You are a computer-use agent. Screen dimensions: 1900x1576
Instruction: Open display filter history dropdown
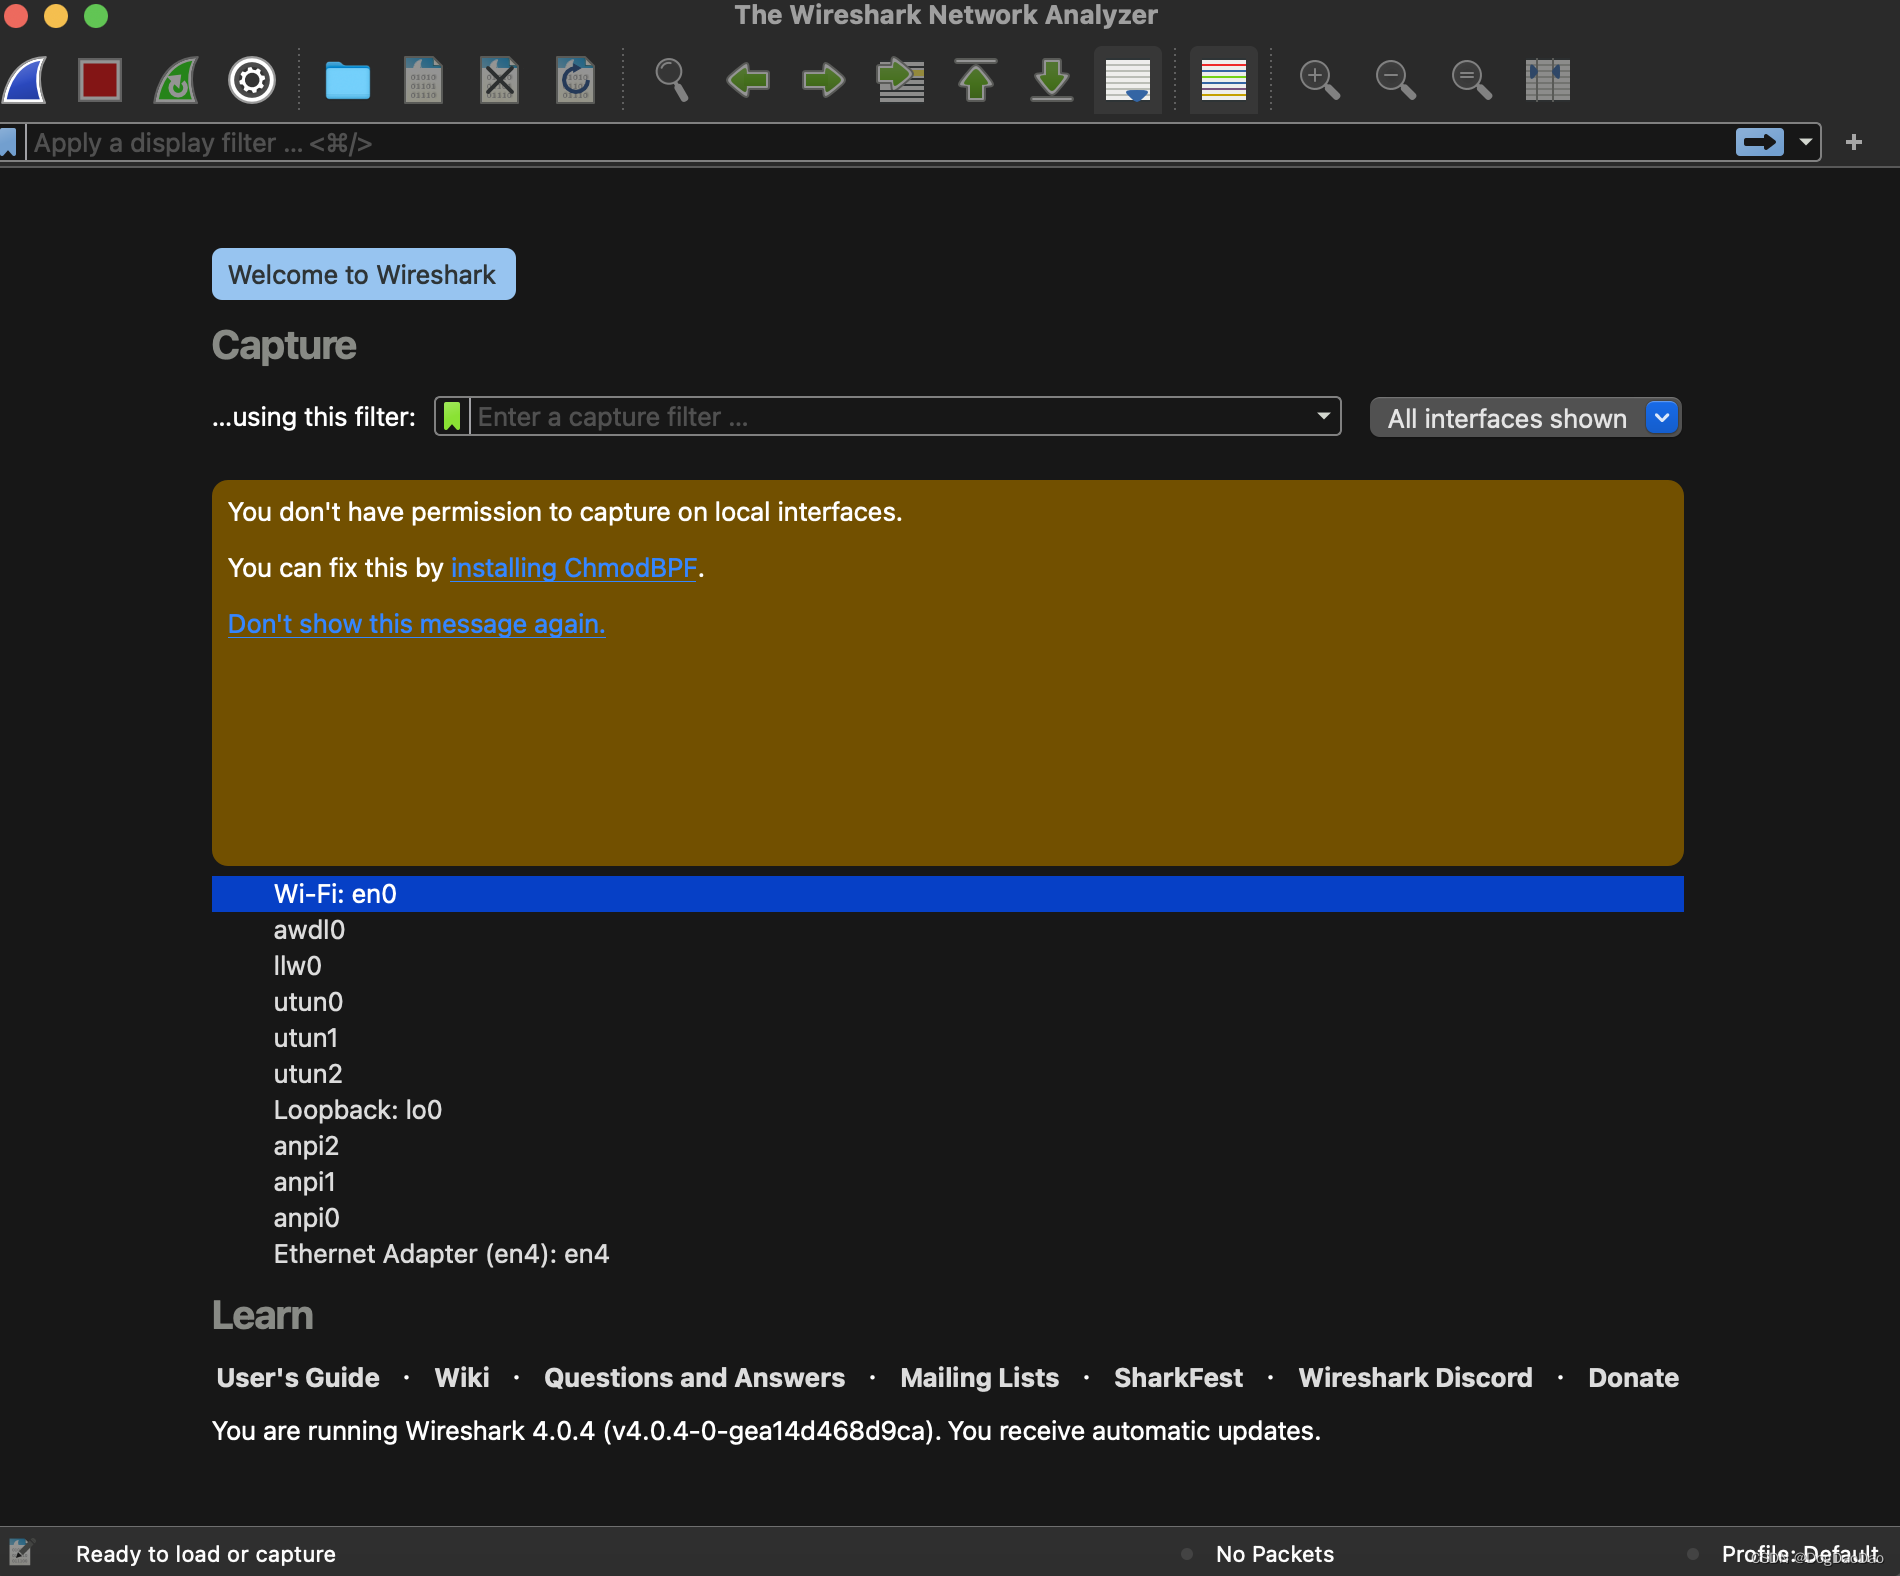(x=1806, y=143)
